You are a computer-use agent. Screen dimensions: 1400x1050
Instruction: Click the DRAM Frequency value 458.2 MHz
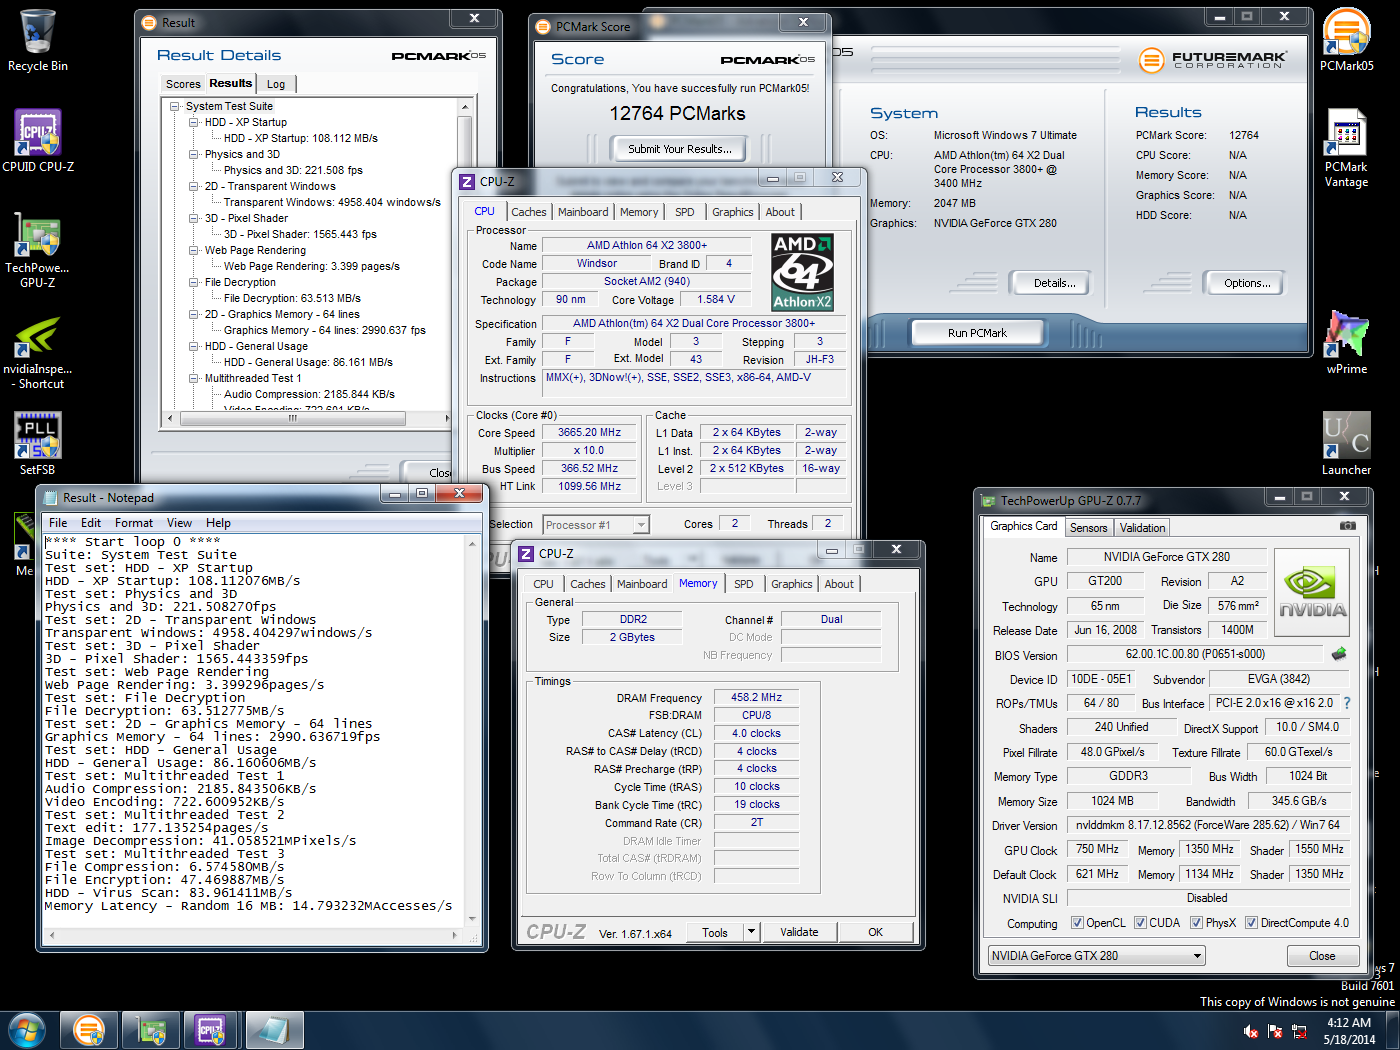point(756,697)
